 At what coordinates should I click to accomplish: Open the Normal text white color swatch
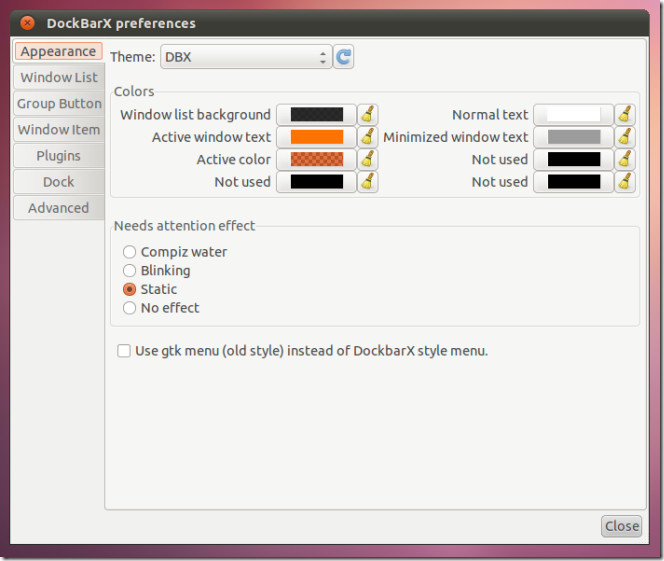tap(573, 114)
